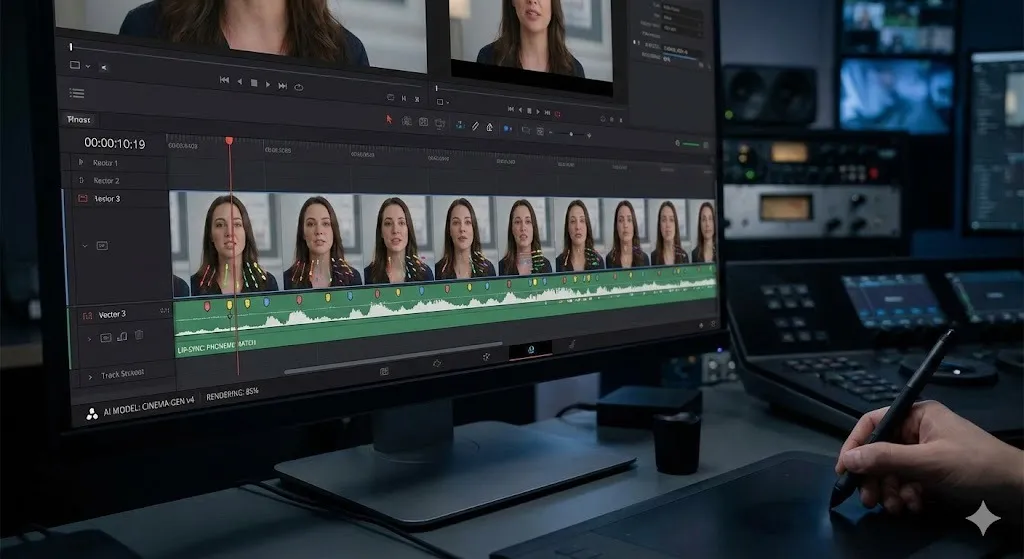
Task: Click the DaVinci logo in status bar
Action: 92,413
